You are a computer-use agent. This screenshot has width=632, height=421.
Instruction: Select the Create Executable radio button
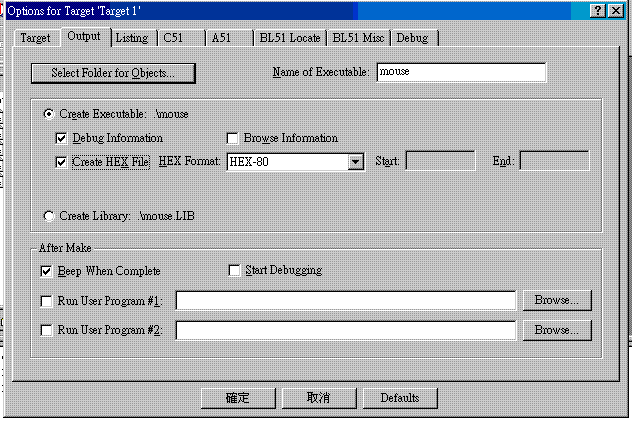tap(49, 114)
